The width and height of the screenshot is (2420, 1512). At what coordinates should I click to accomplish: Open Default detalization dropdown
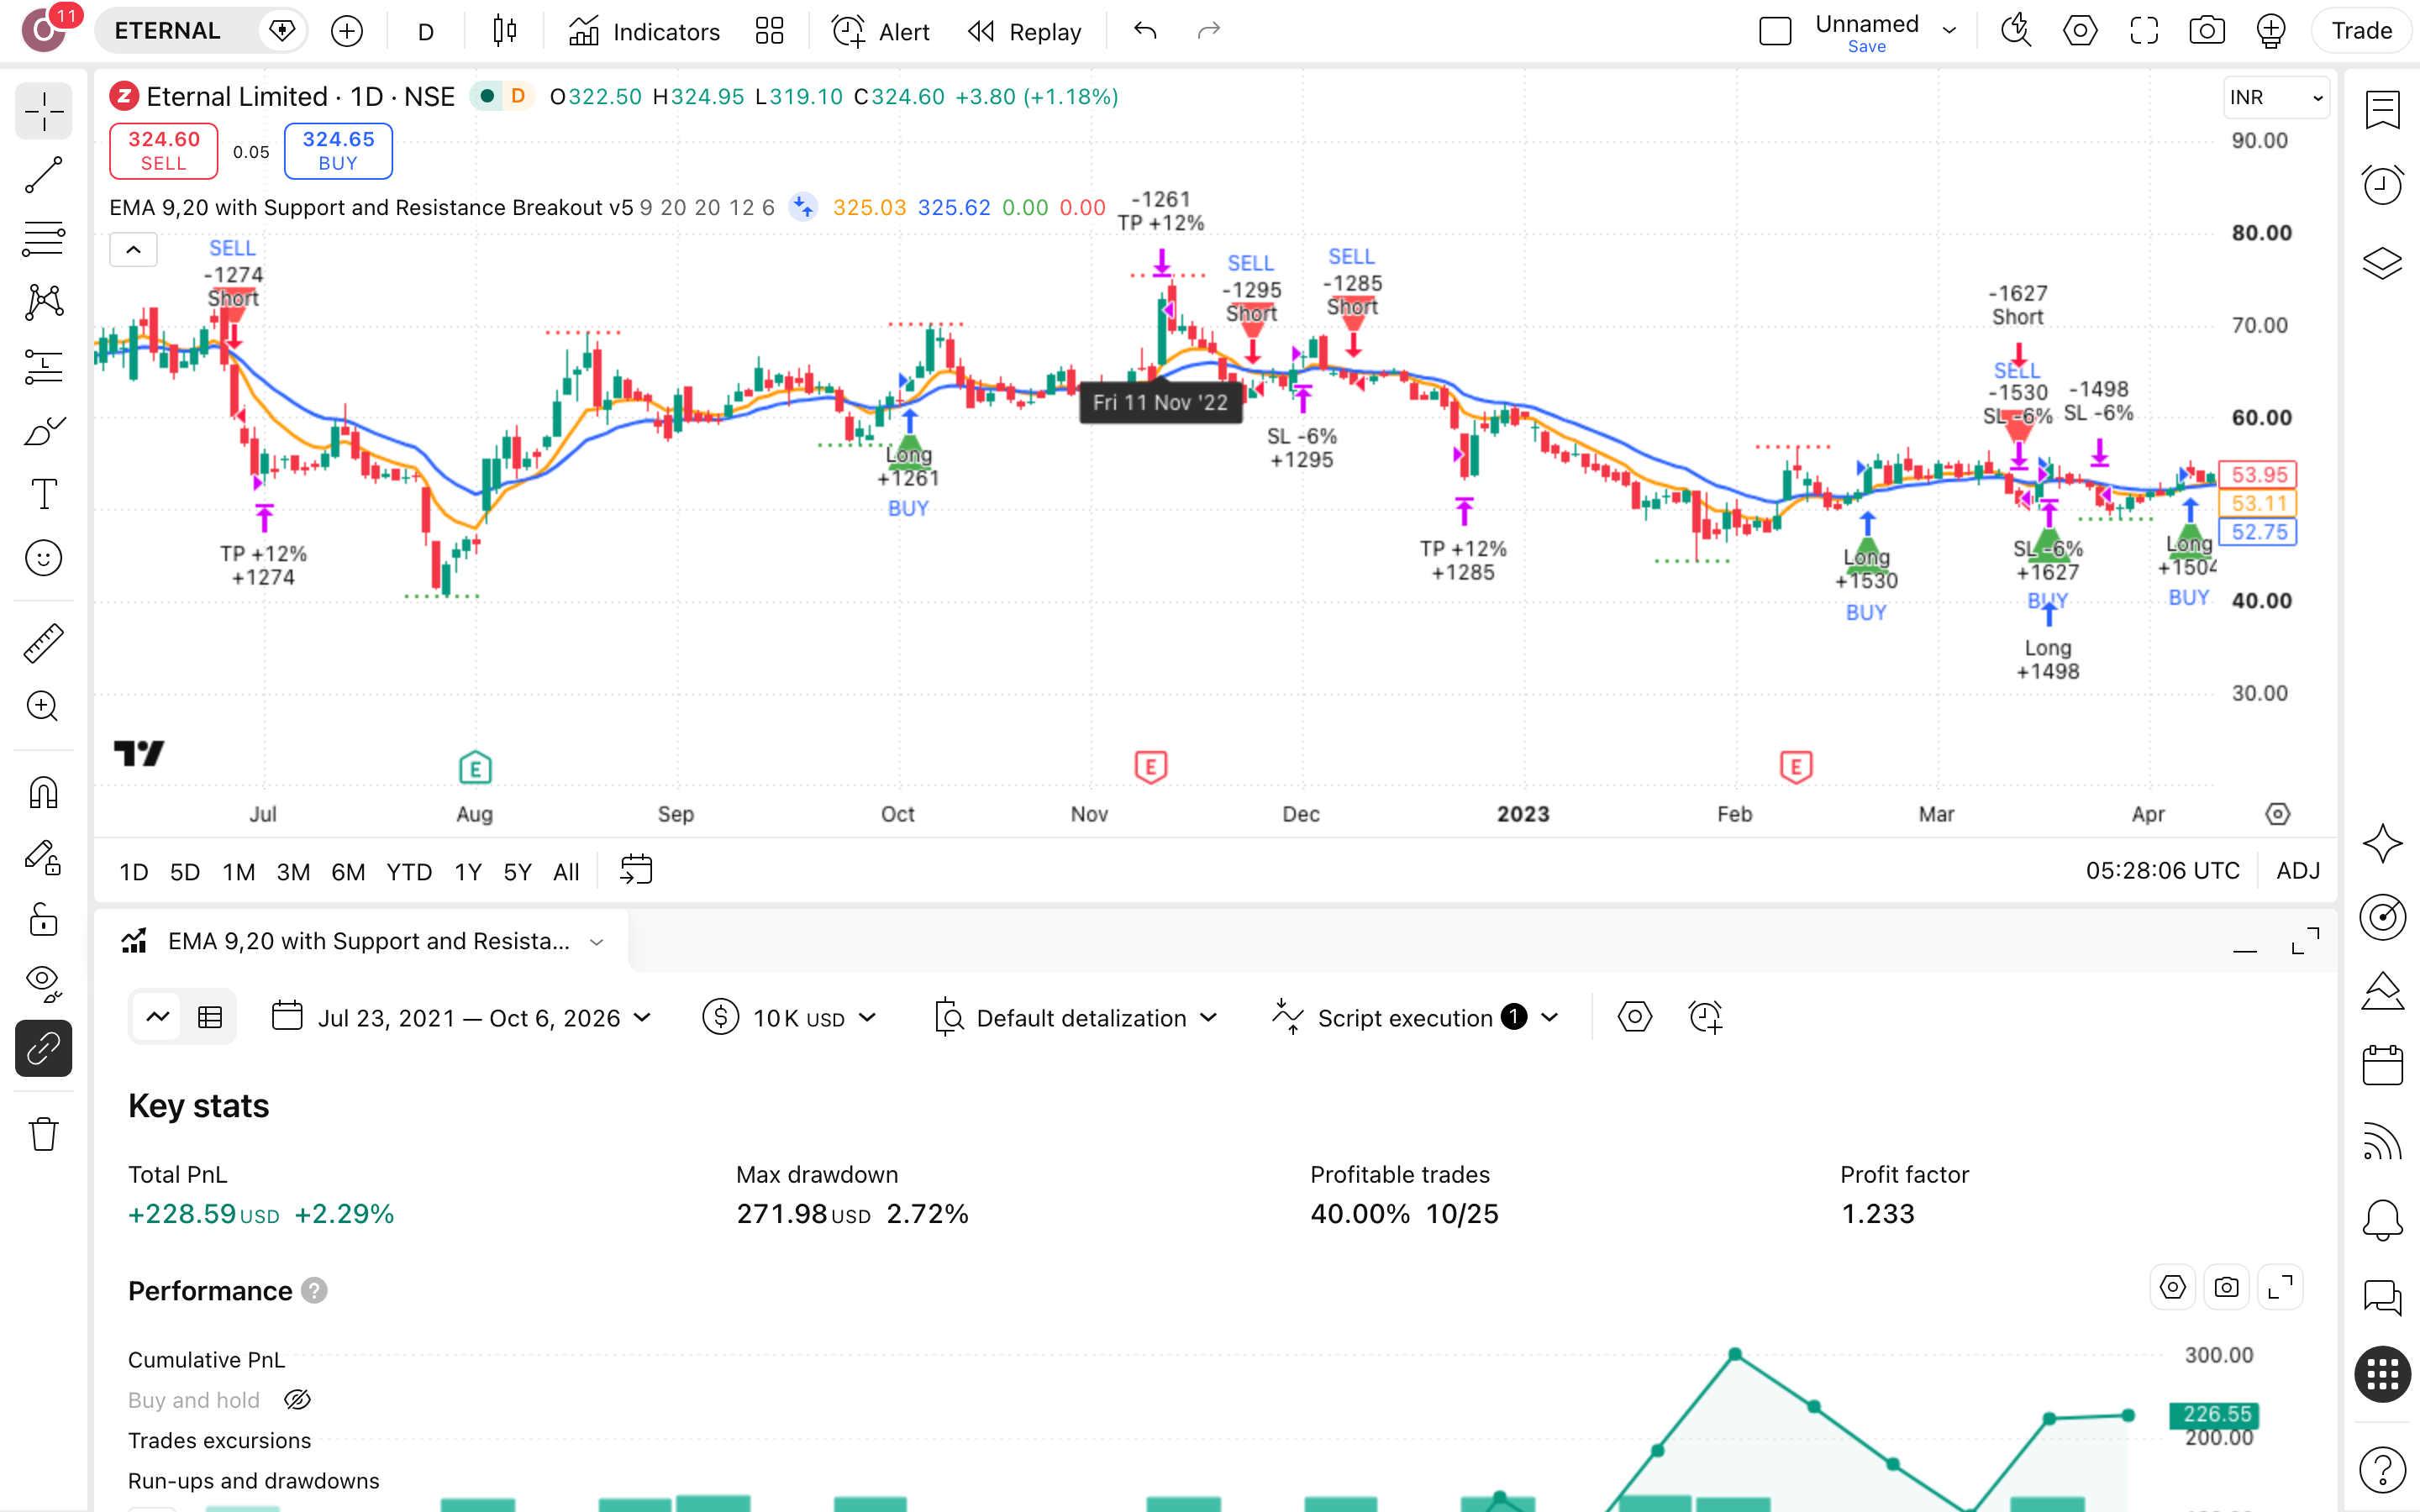(1076, 1018)
